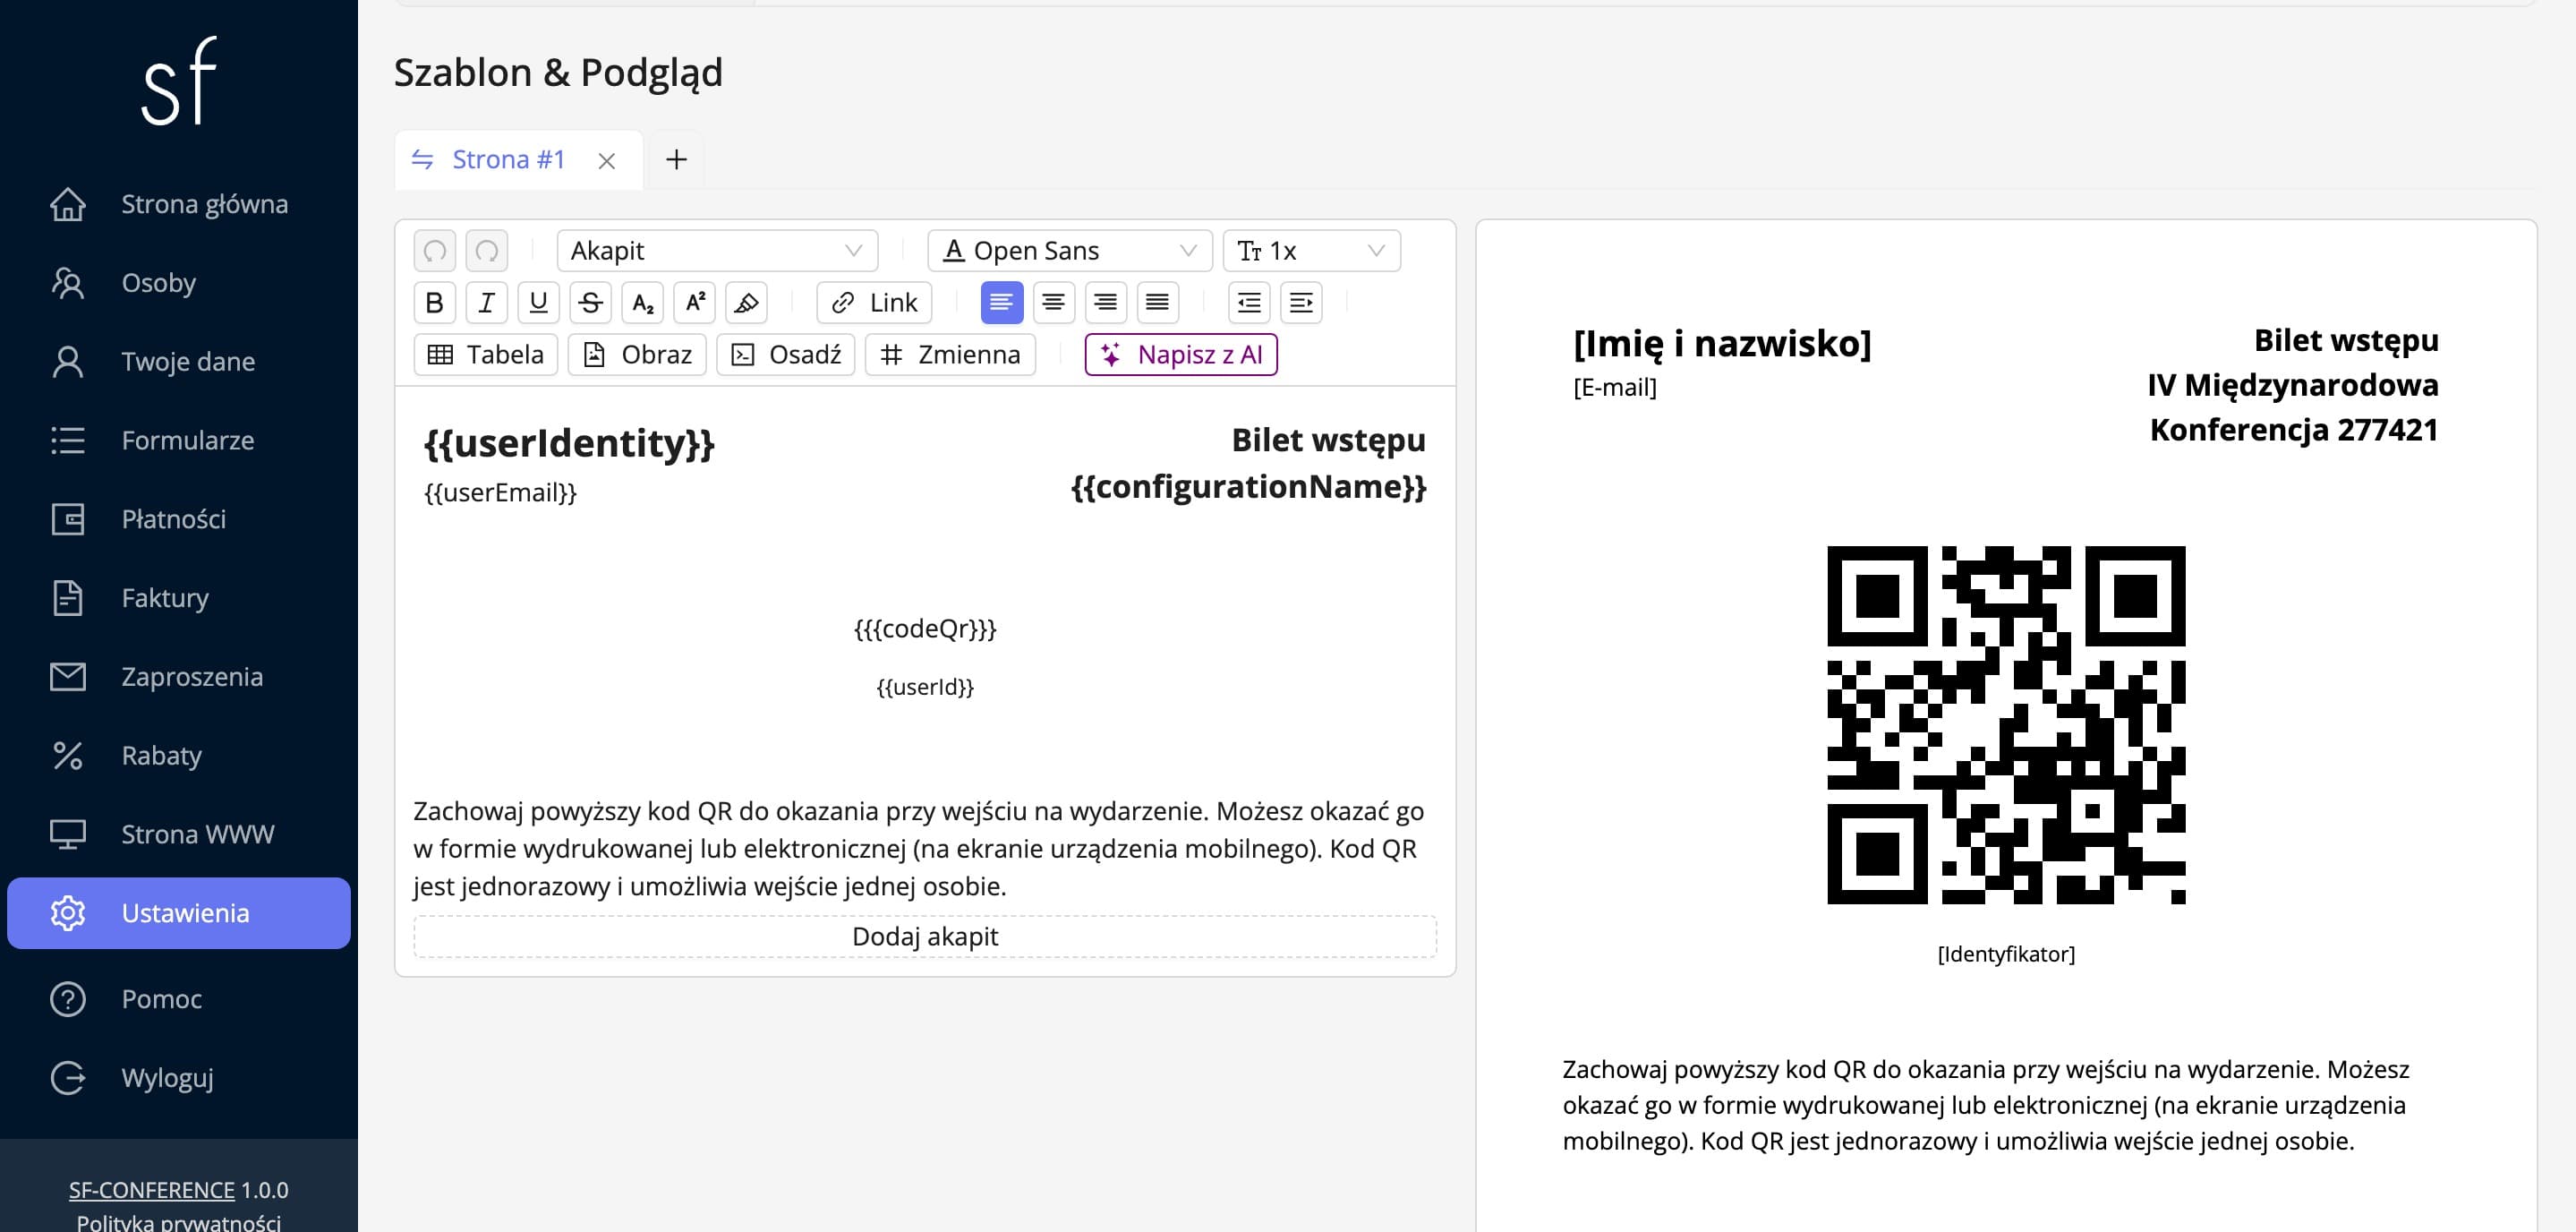Open Formularze in the sidebar
The image size is (2576, 1232).
pos(179,440)
